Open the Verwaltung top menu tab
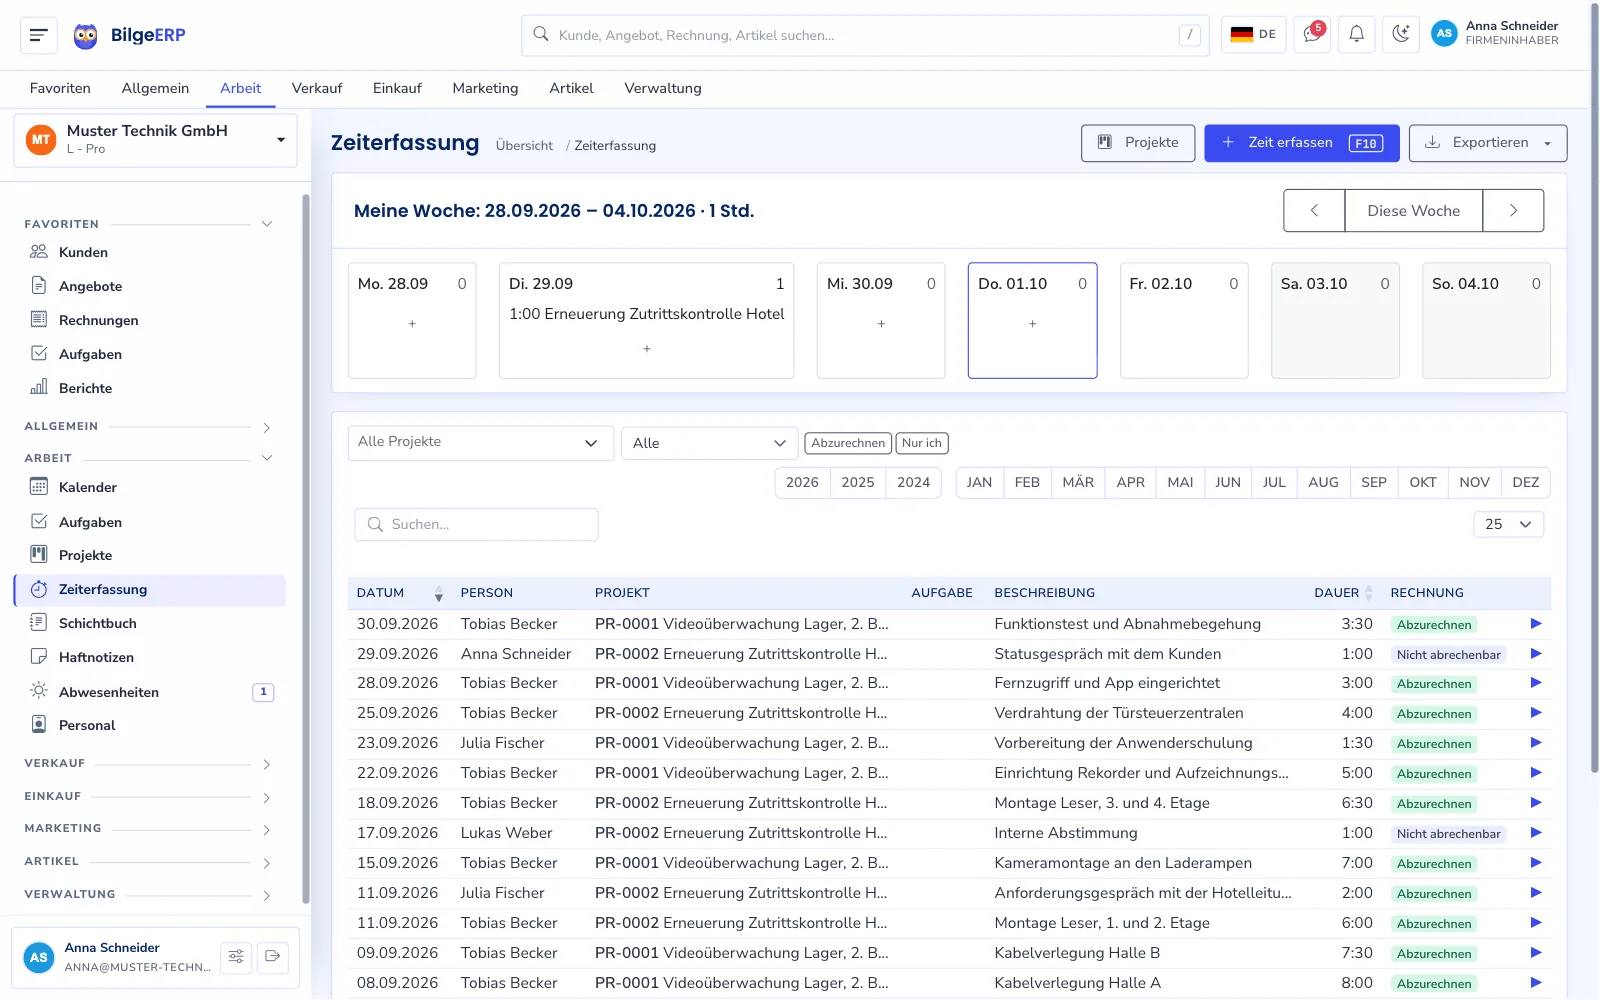Viewport: 1600px width, 1000px height. 663,88
